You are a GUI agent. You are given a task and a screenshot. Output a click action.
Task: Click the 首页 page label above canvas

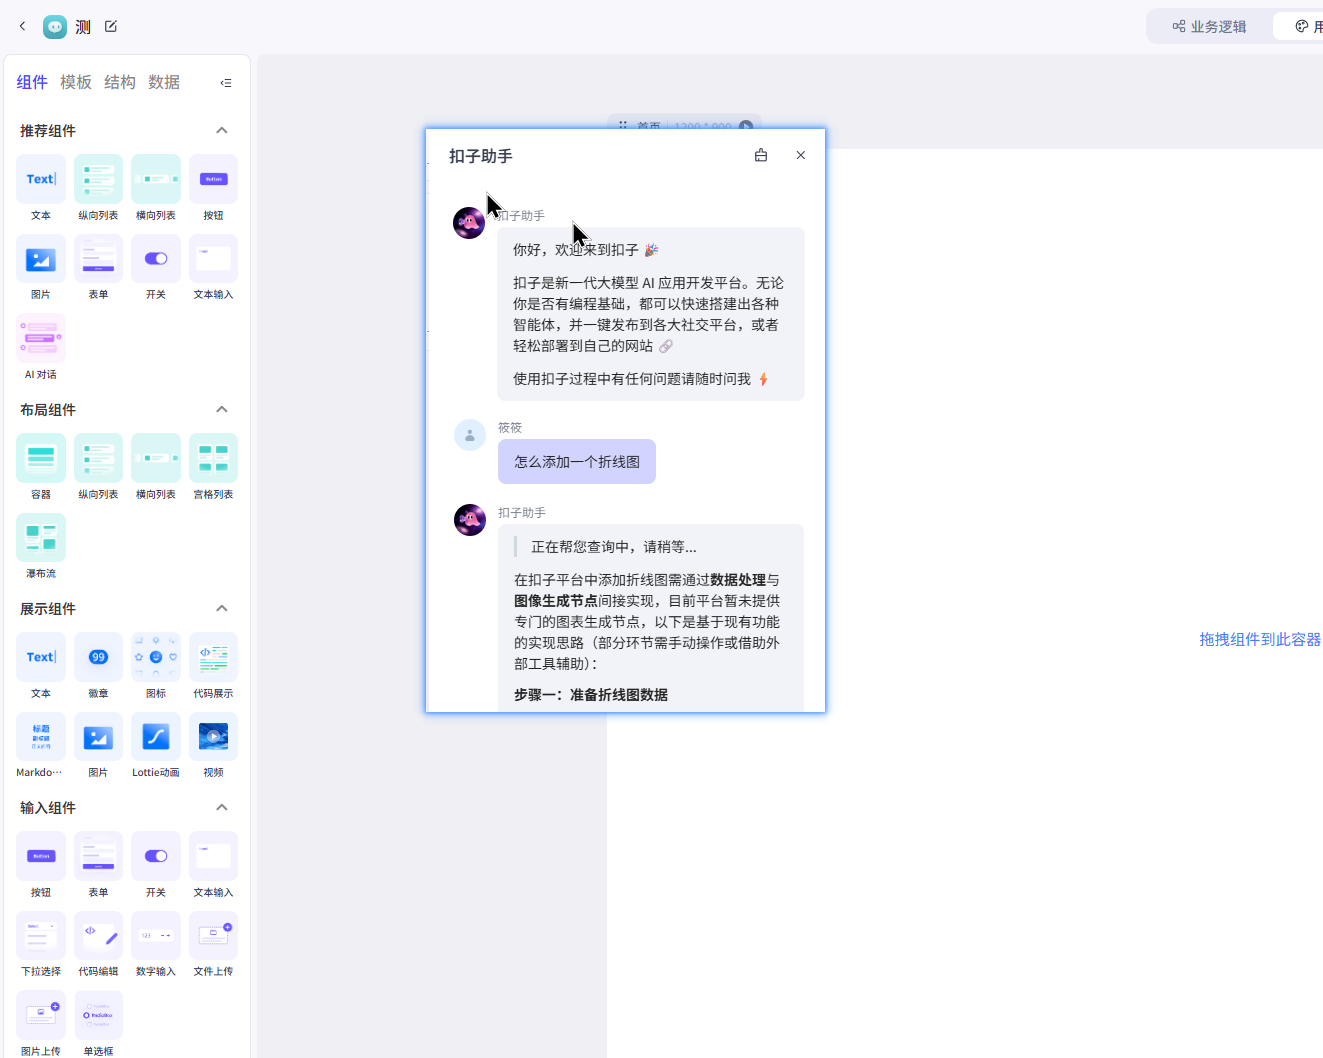(648, 126)
